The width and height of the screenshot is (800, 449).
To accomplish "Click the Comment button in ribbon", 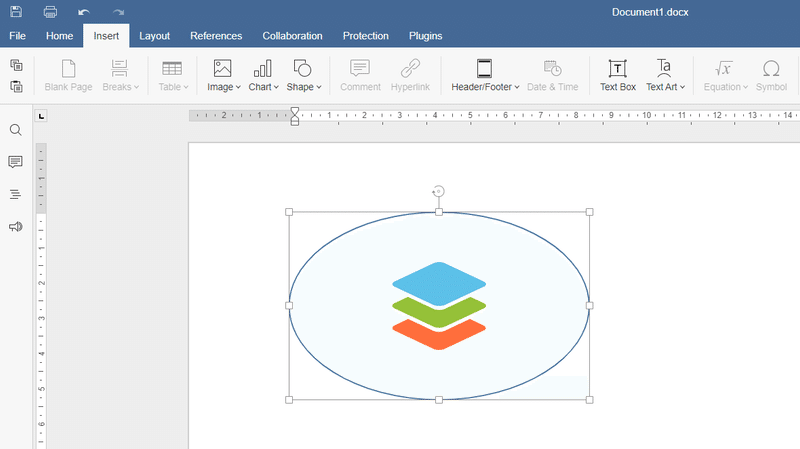I will pyautogui.click(x=360, y=76).
